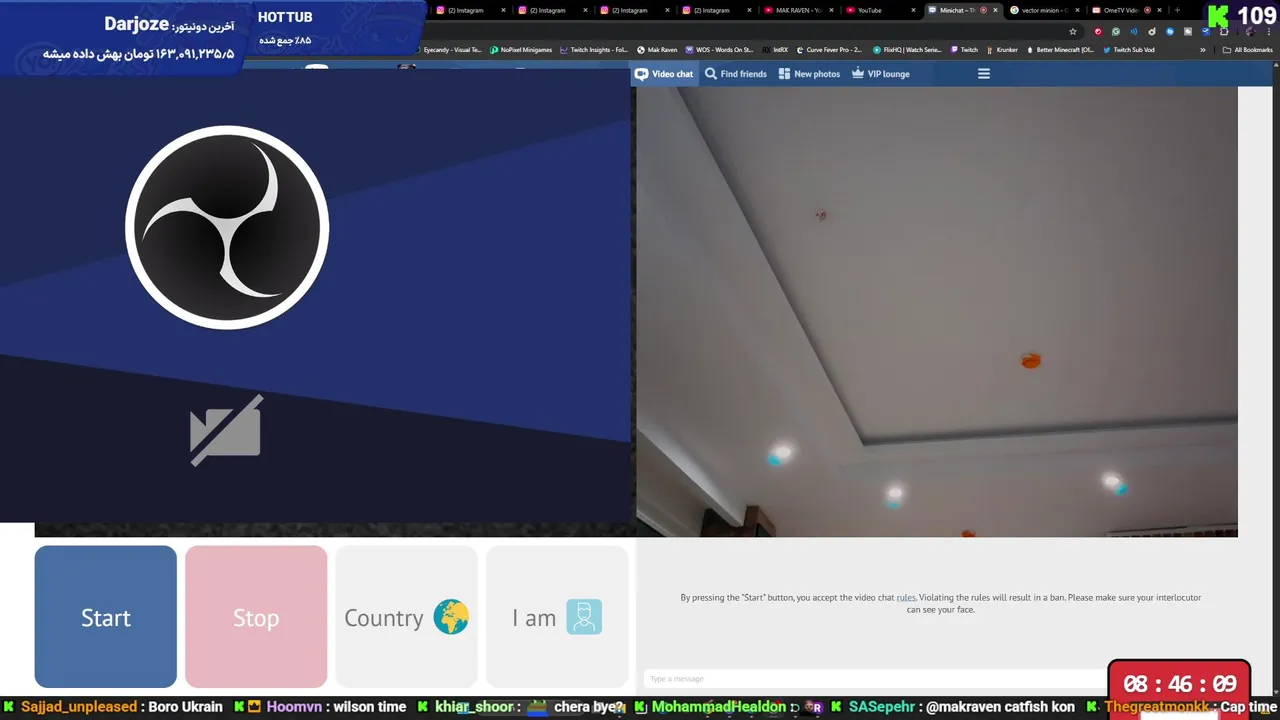Screen dimensions: 1280x720
Task: Open the Video chat section
Action: [x=664, y=74]
